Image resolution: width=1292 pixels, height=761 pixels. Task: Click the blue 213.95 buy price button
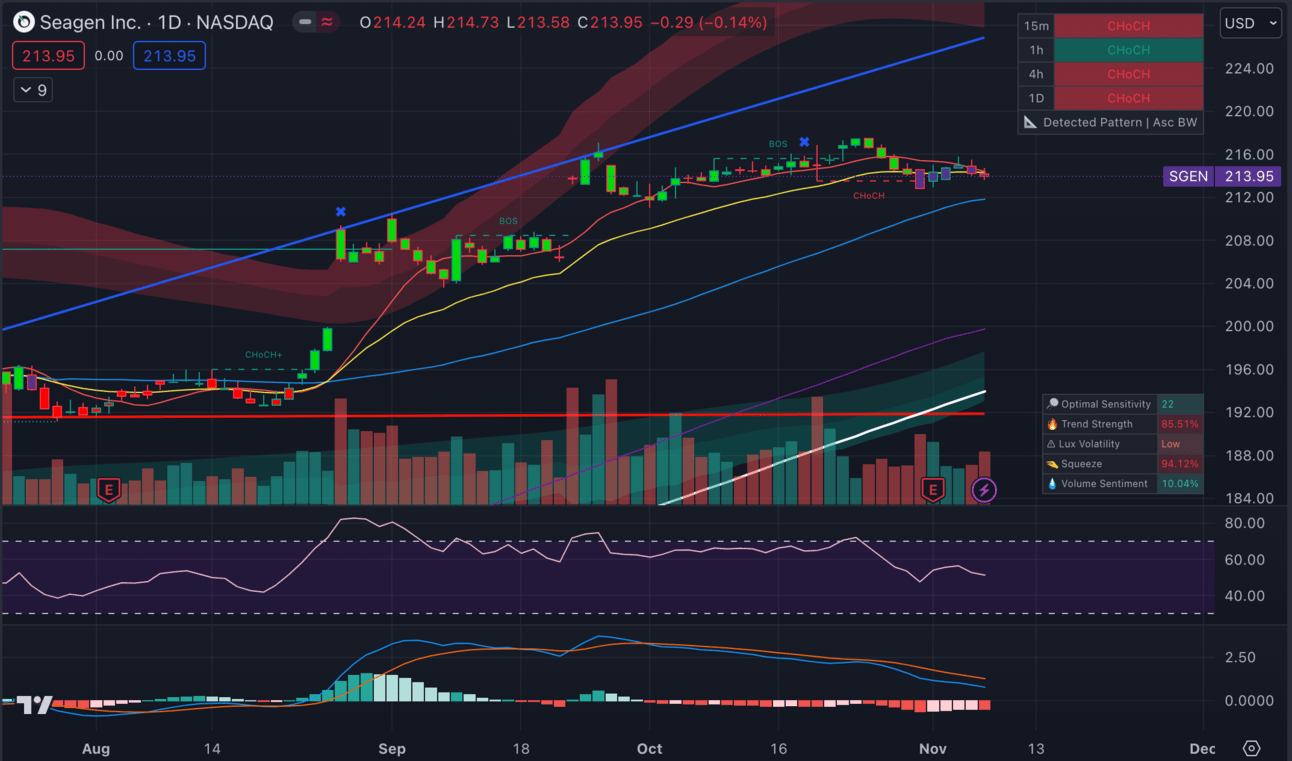pos(169,56)
